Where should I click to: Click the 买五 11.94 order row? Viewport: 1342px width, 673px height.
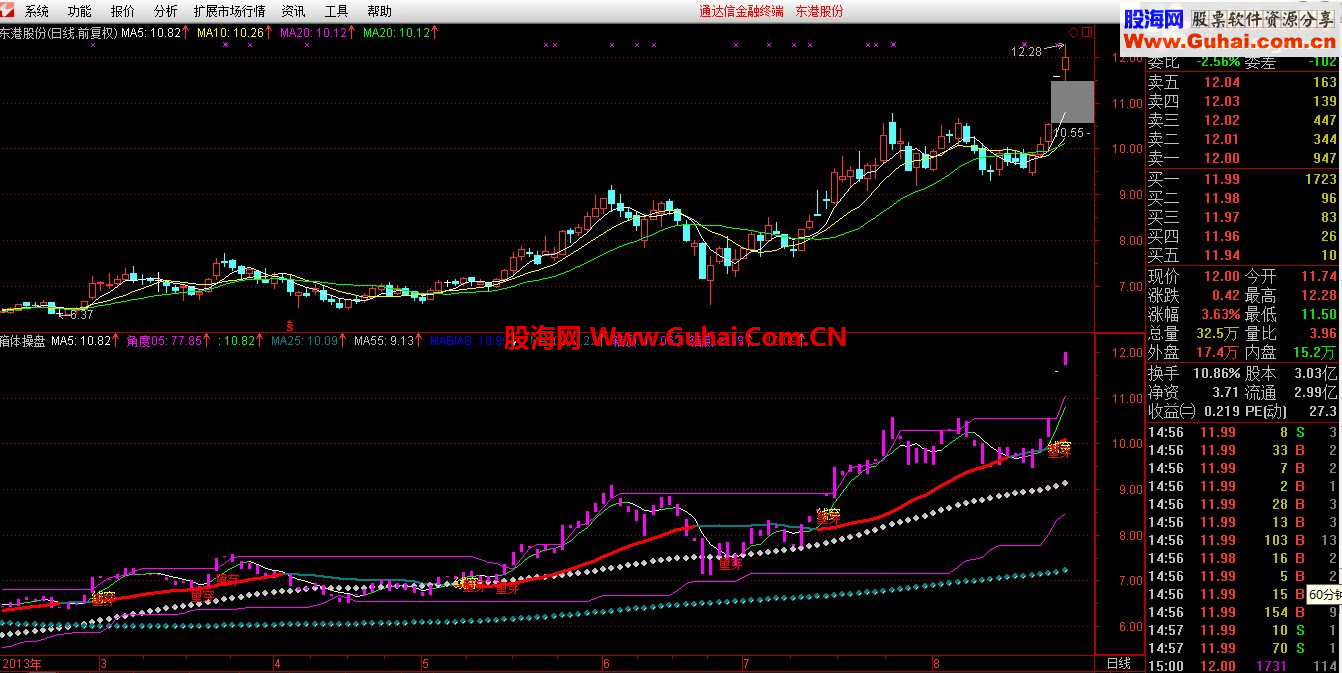pyautogui.click(x=1243, y=255)
